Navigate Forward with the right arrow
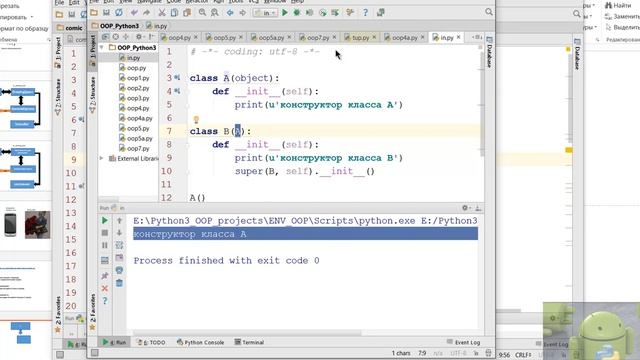The height and width of the screenshot is (360, 640). point(242,13)
